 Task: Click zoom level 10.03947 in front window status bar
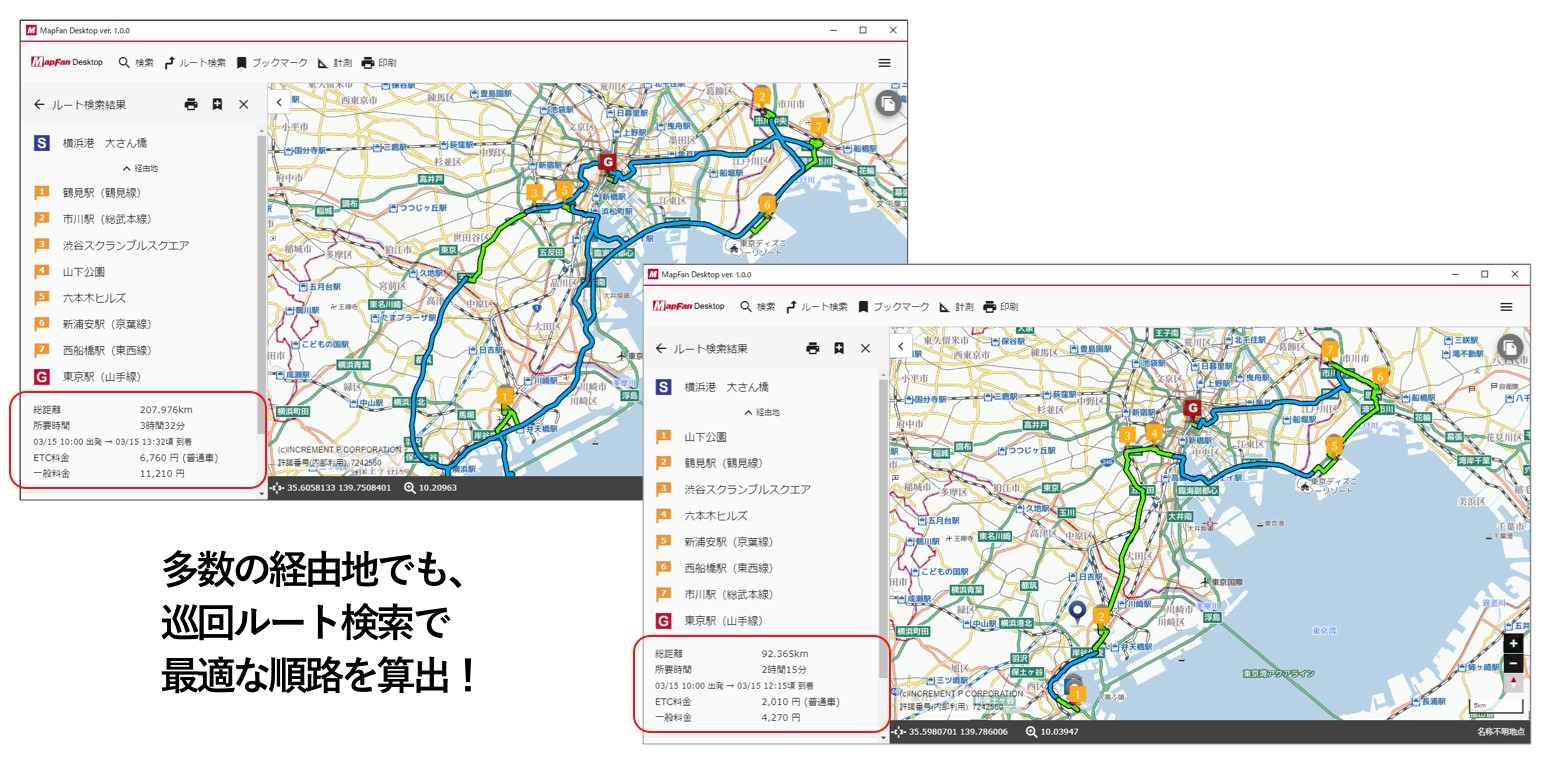point(1051,732)
